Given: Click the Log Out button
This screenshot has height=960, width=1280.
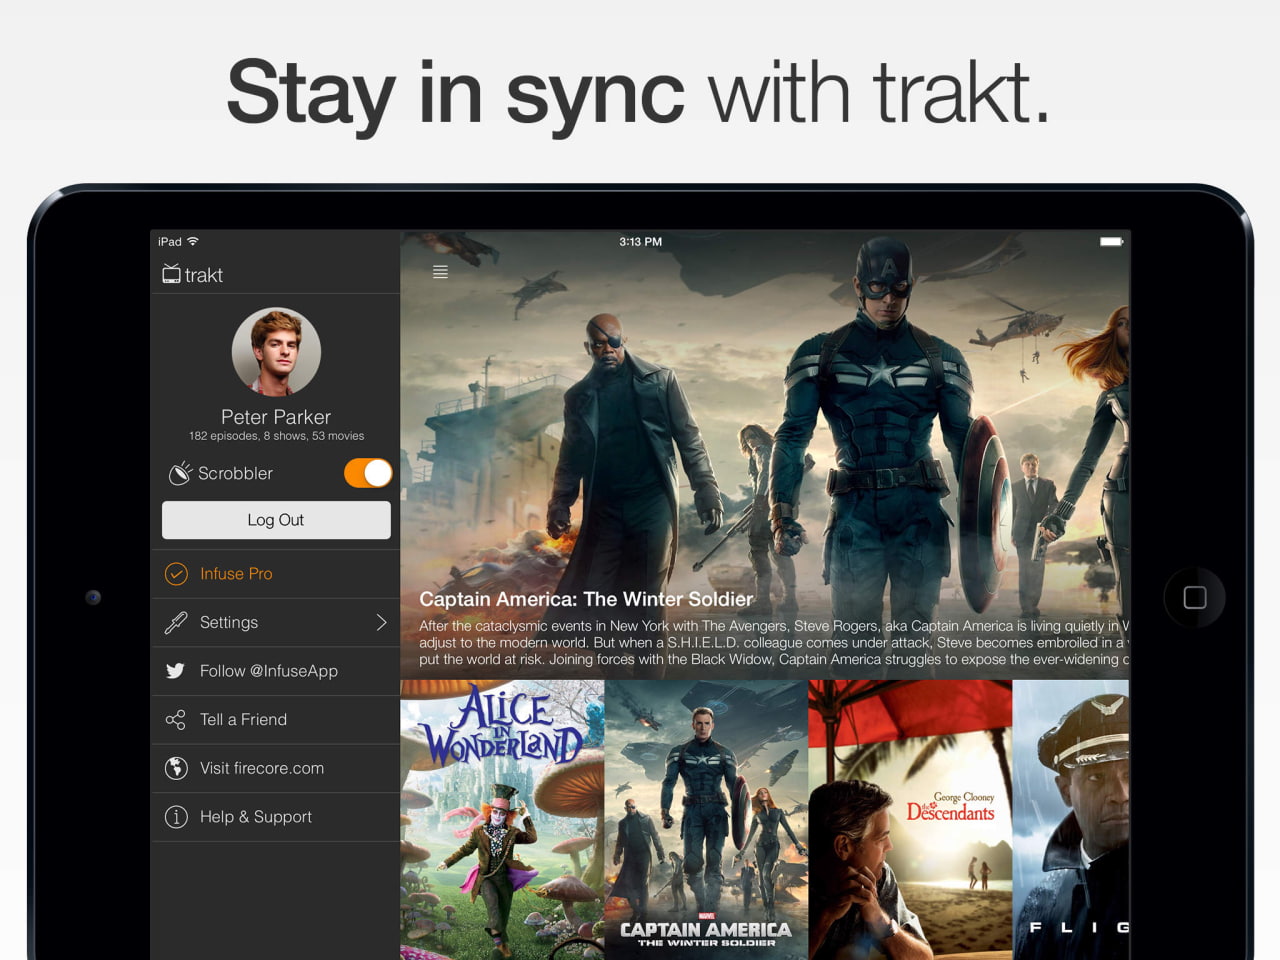Looking at the screenshot, I should (276, 519).
